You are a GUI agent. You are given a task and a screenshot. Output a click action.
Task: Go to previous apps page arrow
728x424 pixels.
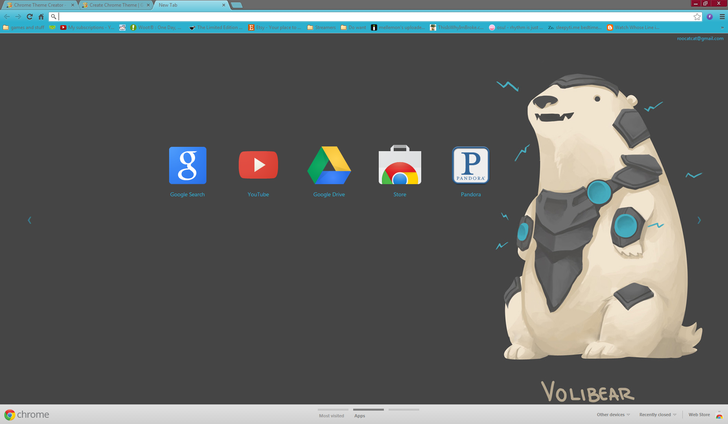click(x=30, y=220)
